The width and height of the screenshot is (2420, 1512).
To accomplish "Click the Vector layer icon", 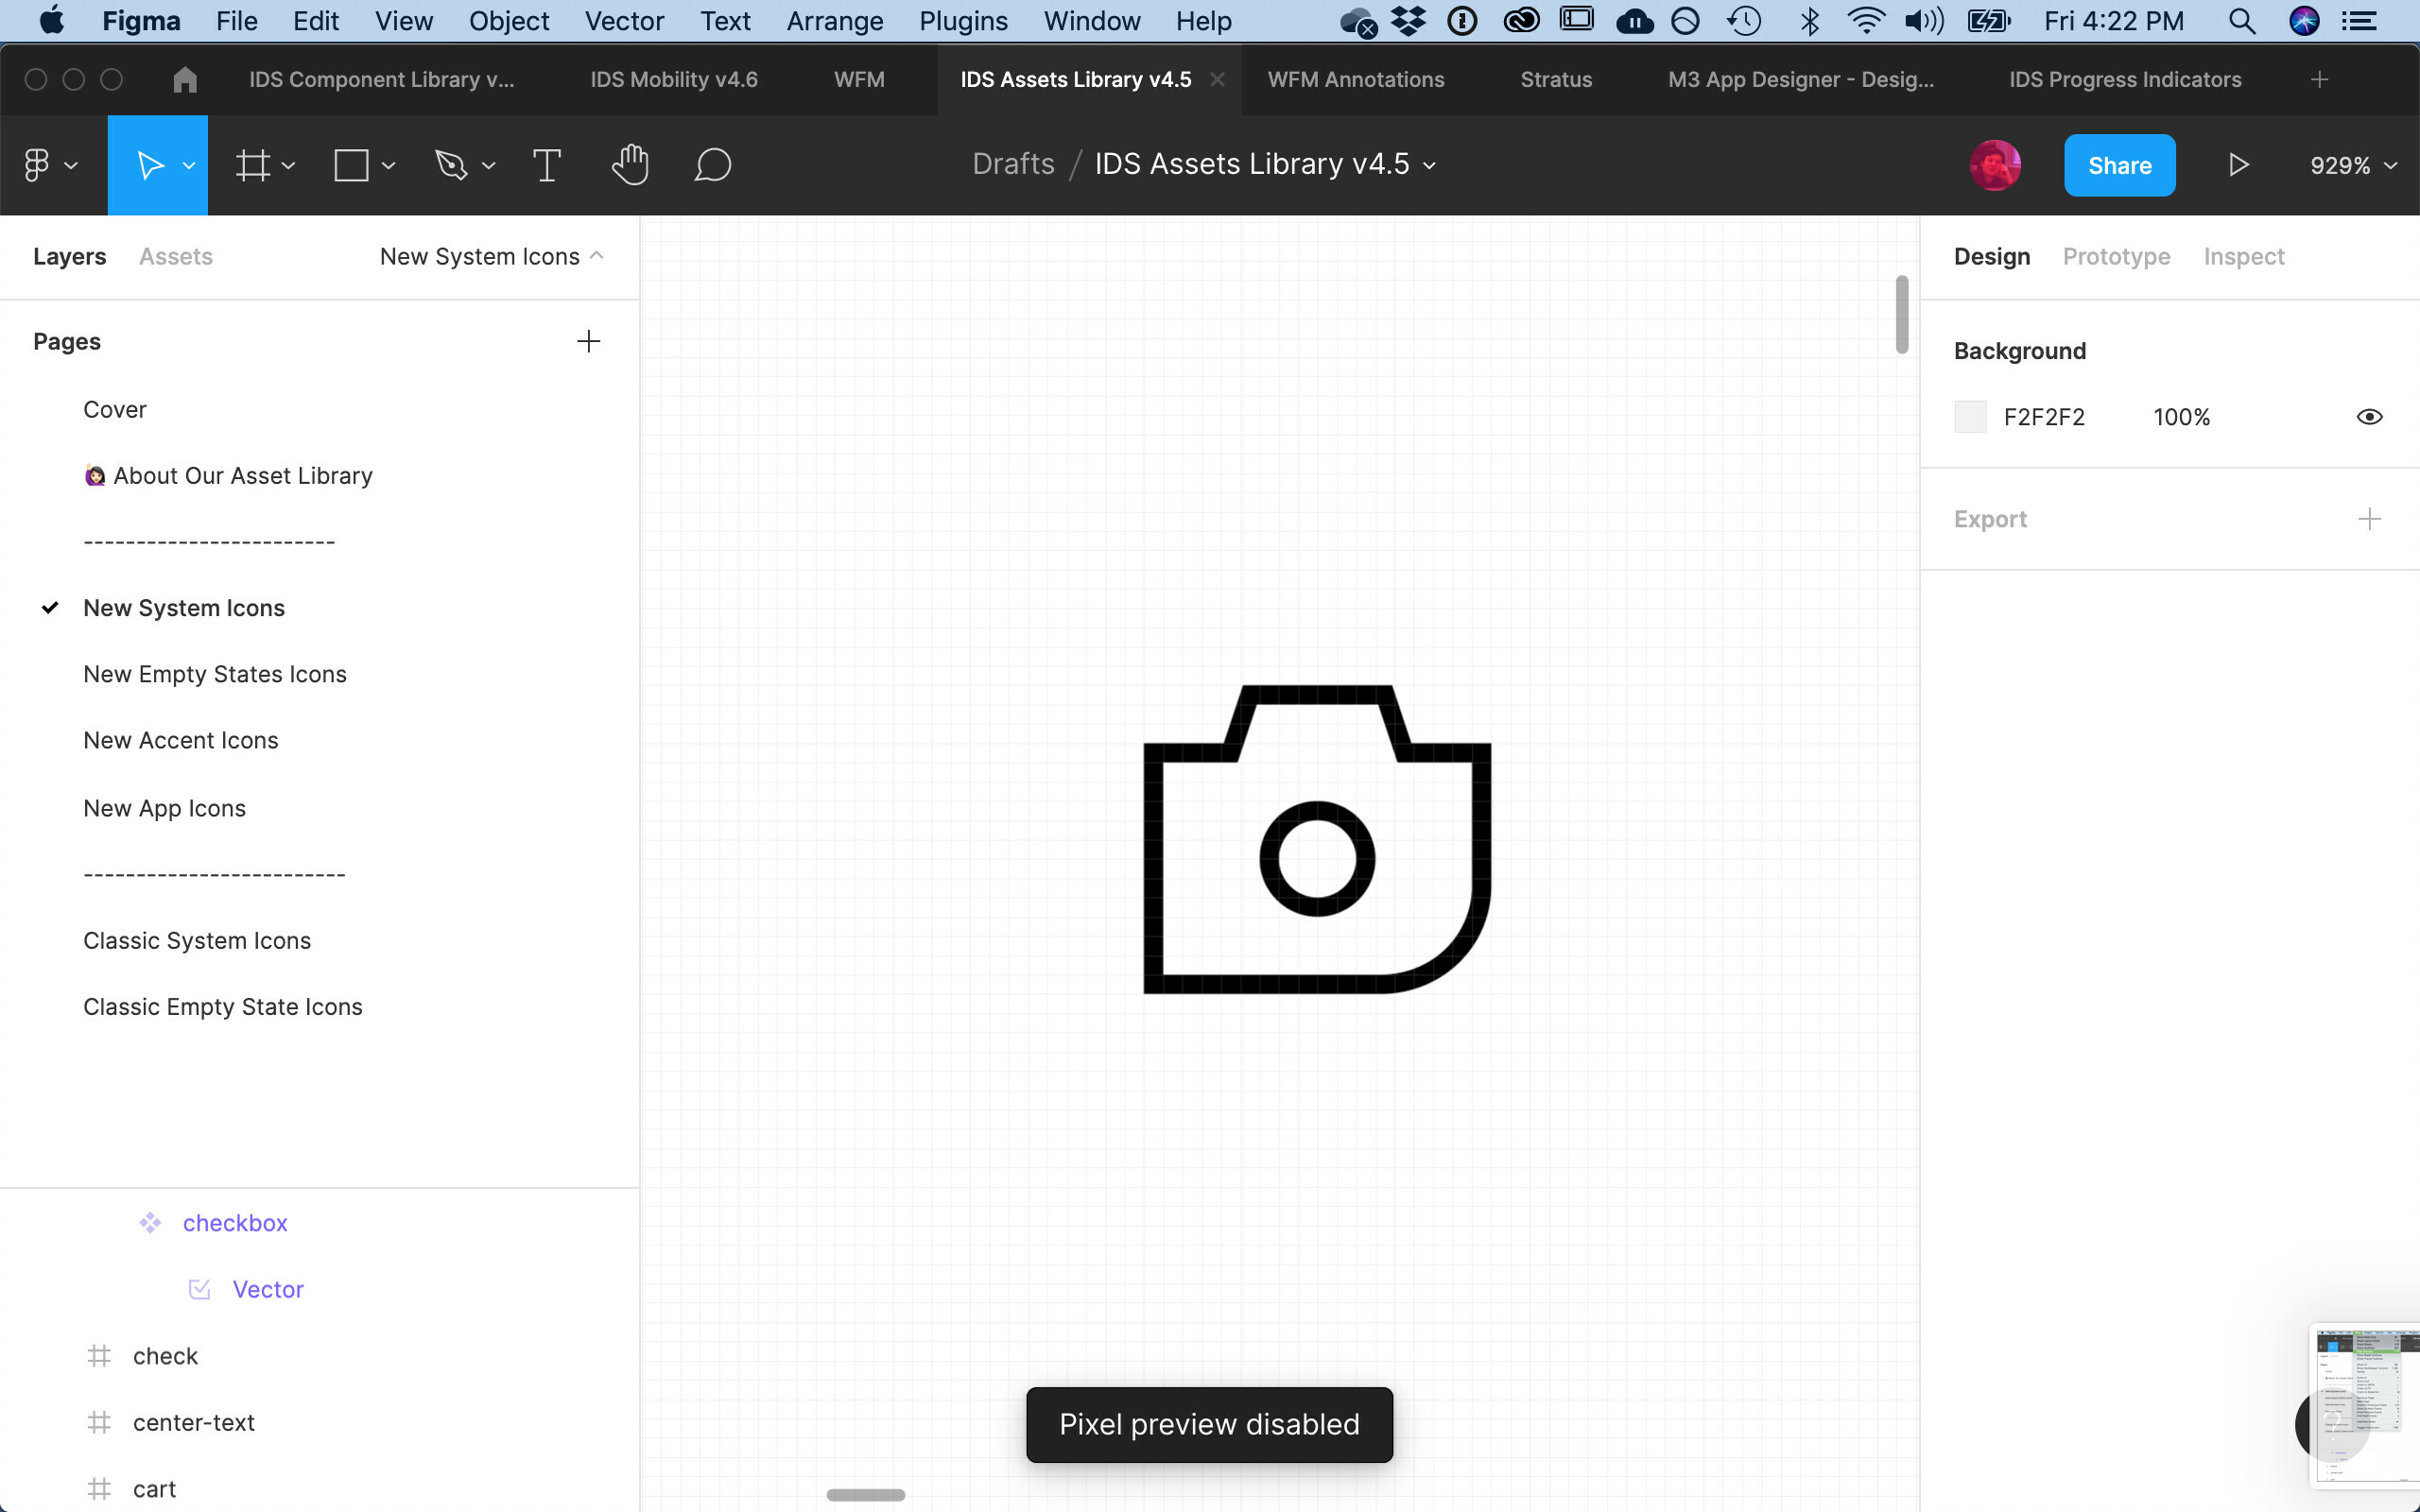I will [x=200, y=1290].
